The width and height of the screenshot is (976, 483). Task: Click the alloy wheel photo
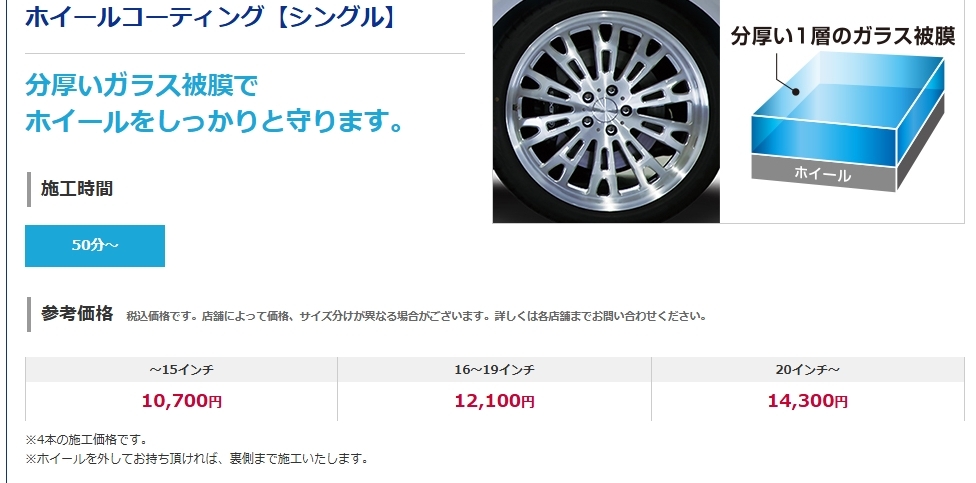click(x=606, y=111)
